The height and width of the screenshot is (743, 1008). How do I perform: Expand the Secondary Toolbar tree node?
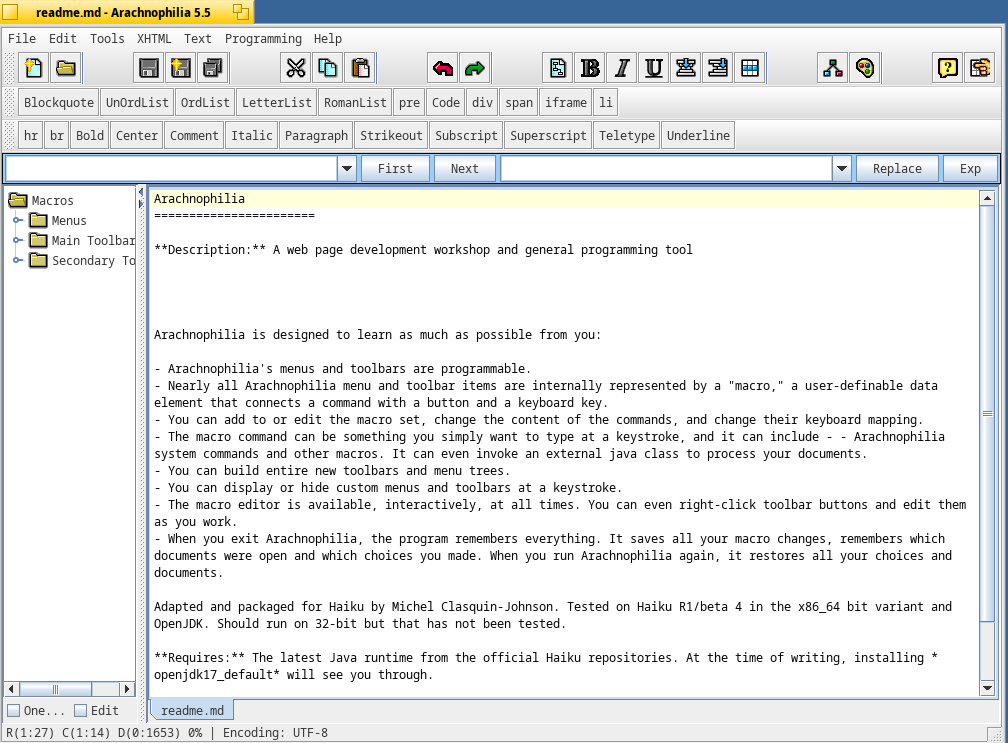coord(18,260)
